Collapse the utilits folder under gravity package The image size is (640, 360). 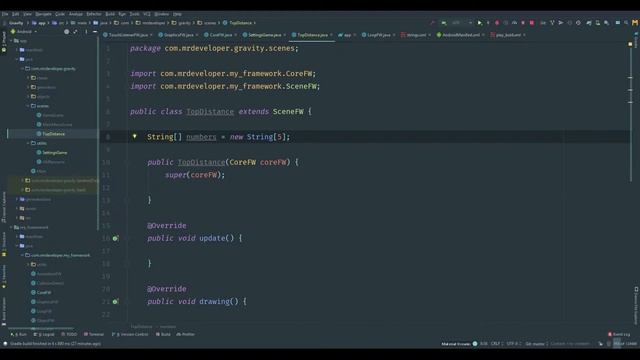[x=28, y=143]
